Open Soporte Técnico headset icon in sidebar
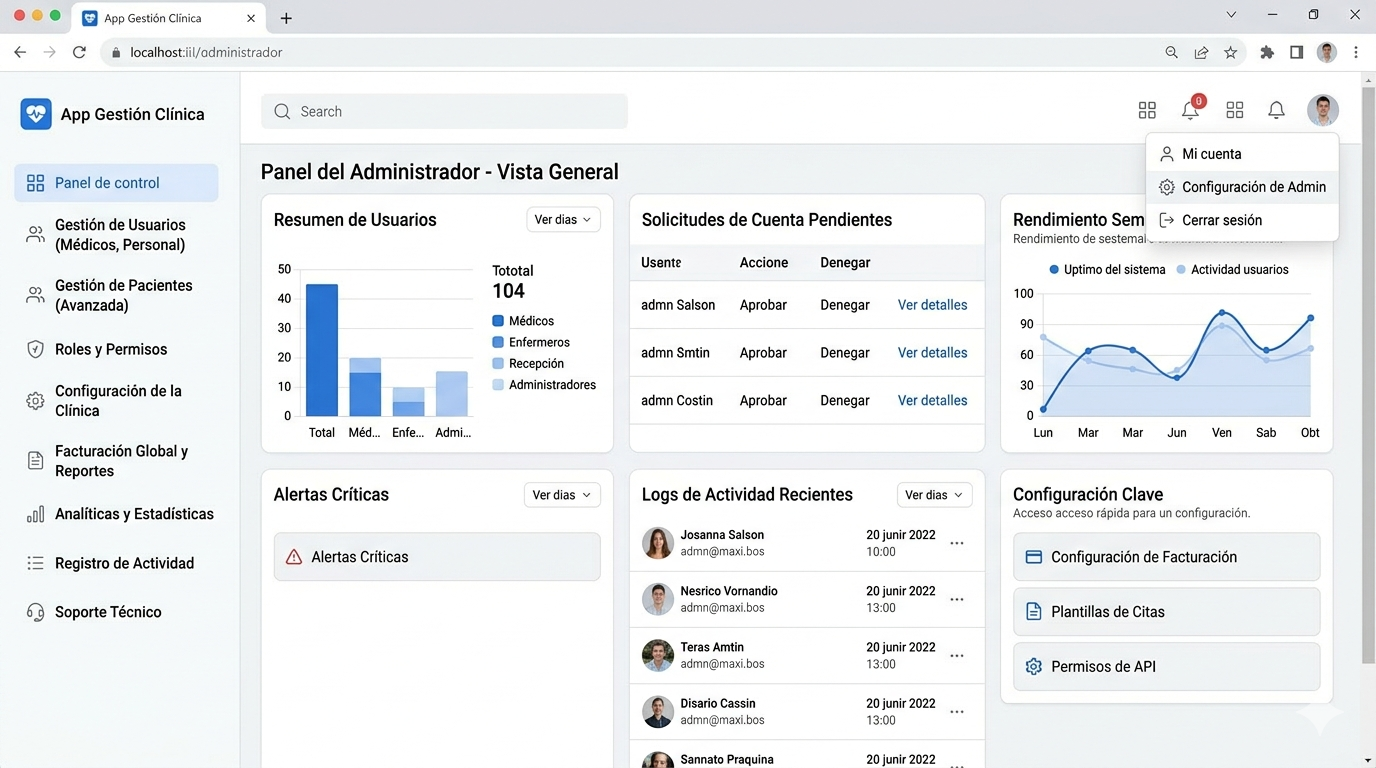Image resolution: width=1376 pixels, height=768 pixels. [35, 612]
